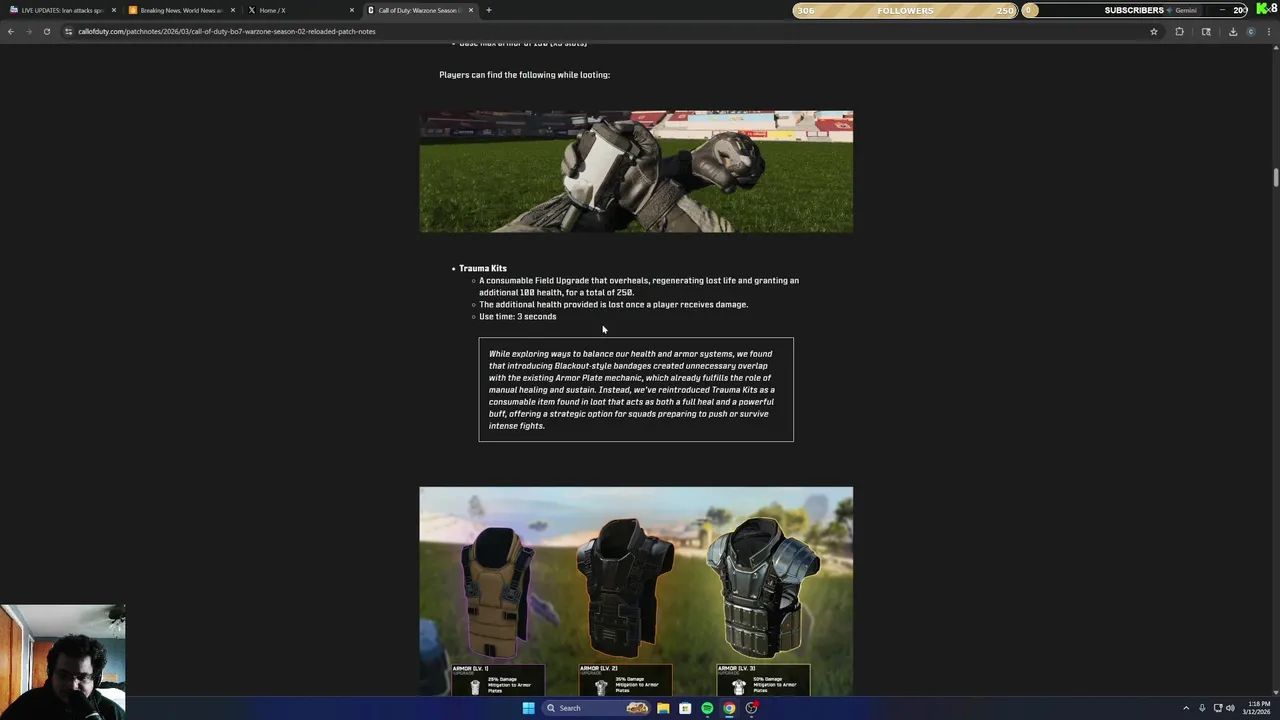Click the 'Use time: 3 seconds' line
The image size is (1280, 720).
pyautogui.click(x=518, y=316)
